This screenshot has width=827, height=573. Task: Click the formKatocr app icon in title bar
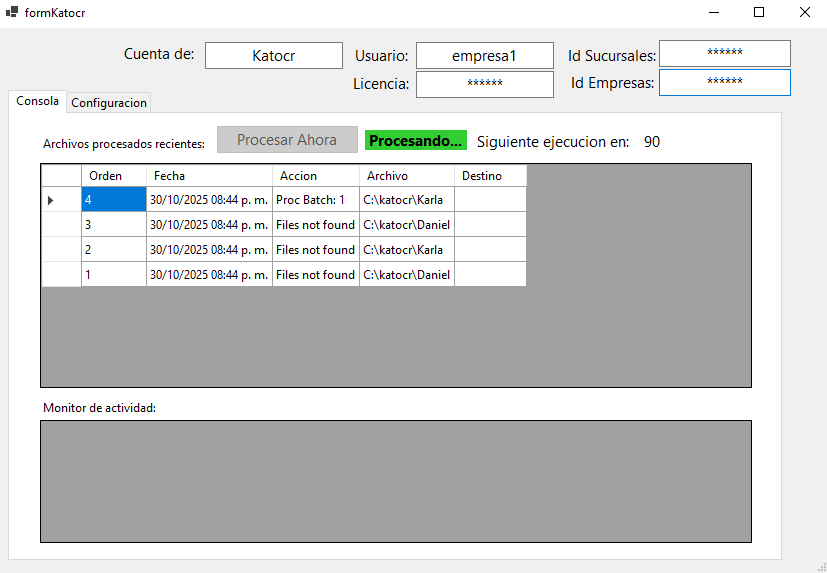[12, 12]
